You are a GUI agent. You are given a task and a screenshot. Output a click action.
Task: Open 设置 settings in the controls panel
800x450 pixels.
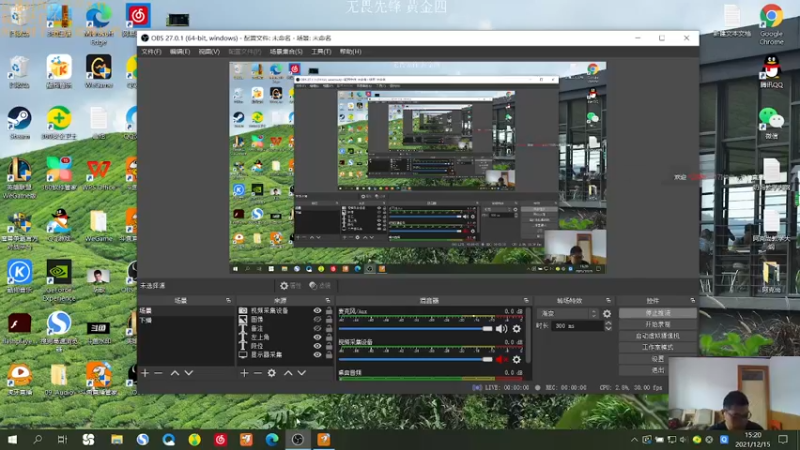658,359
